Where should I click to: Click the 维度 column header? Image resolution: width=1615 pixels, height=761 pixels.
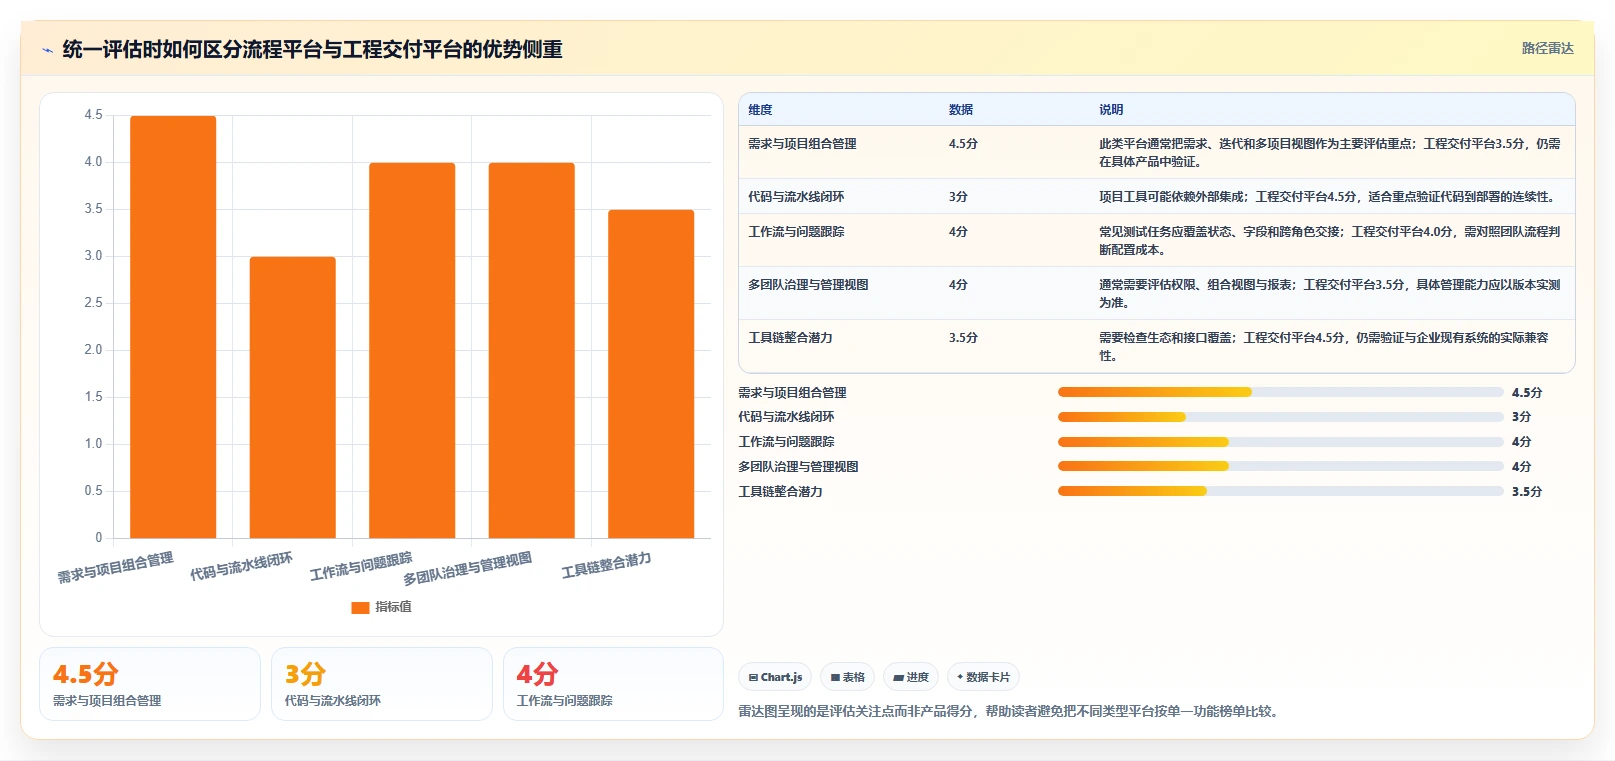(x=760, y=110)
